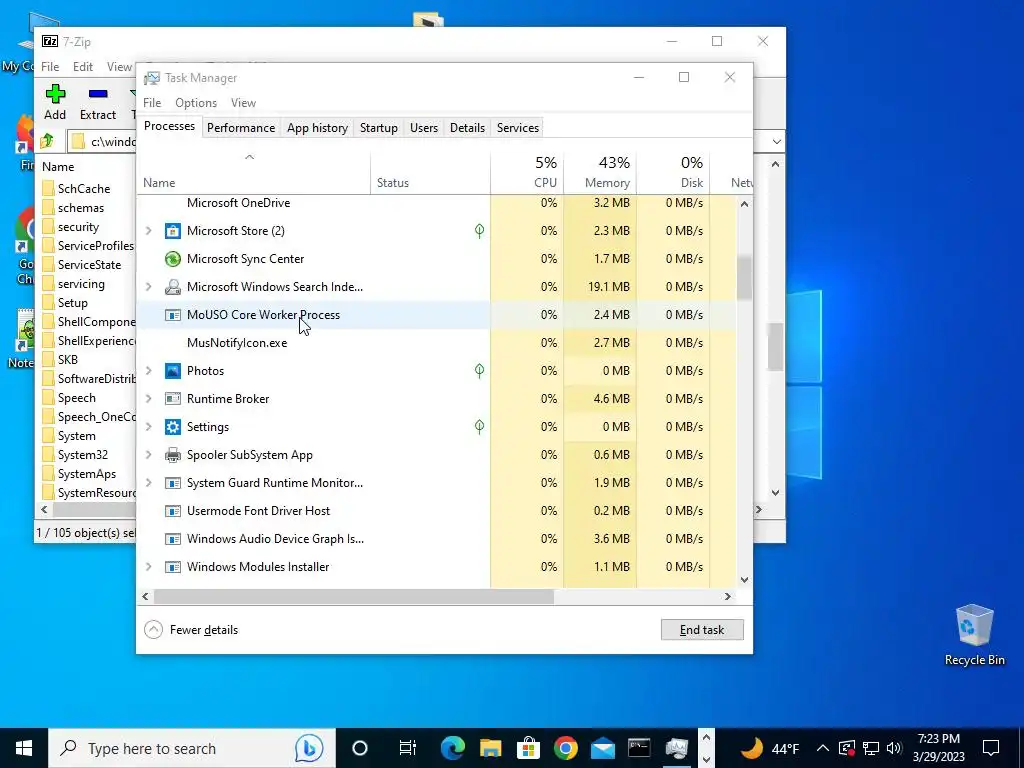
Task: Click the Status column header
Action: click(430, 172)
